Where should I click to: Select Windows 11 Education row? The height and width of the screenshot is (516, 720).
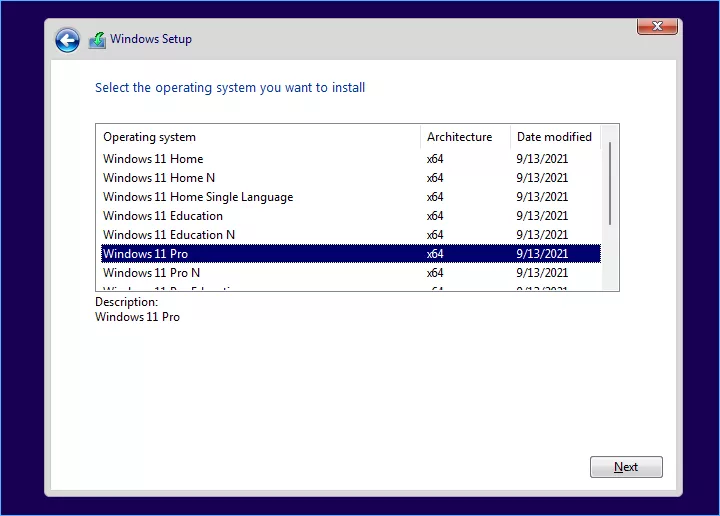tap(351, 216)
